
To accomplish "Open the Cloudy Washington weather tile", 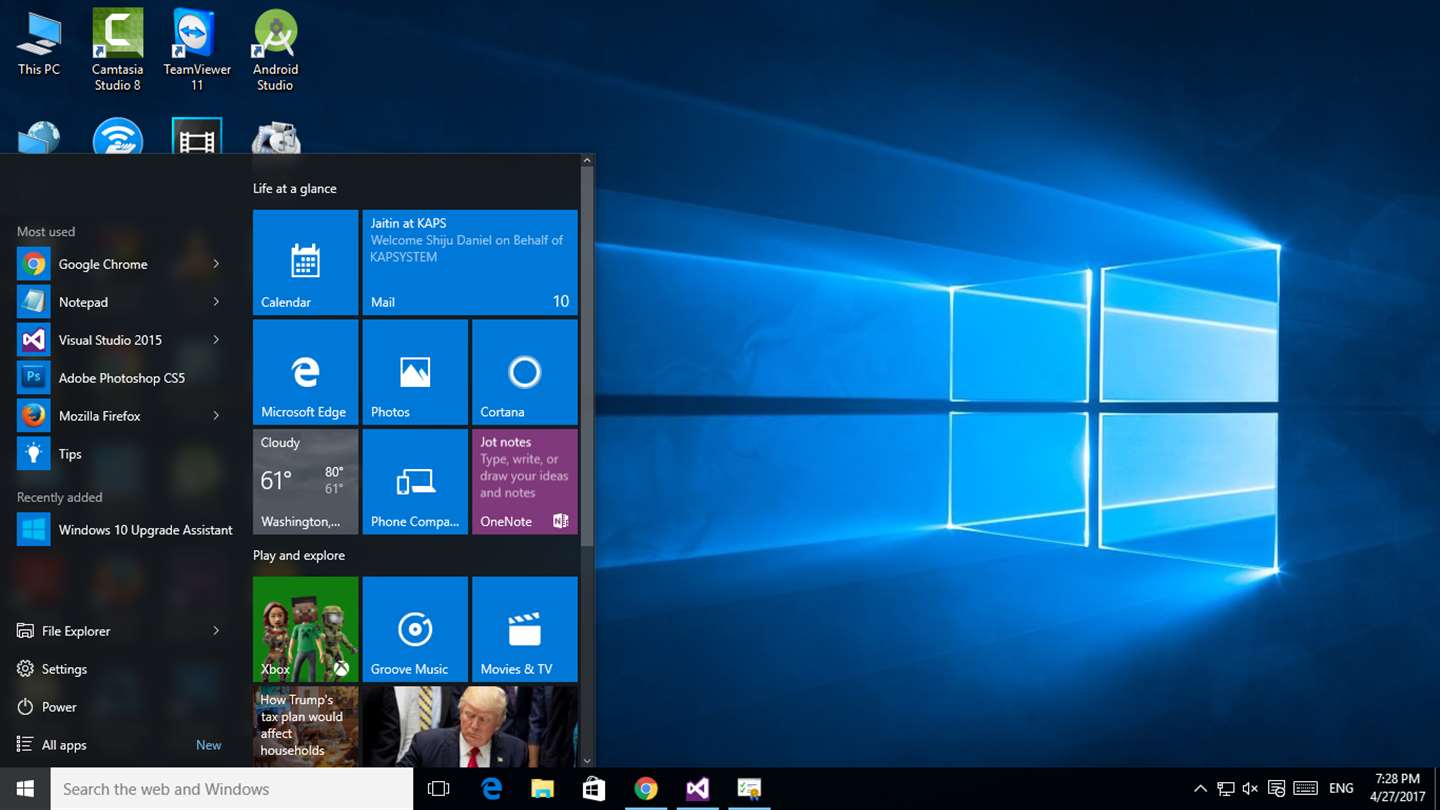I will (x=305, y=482).
